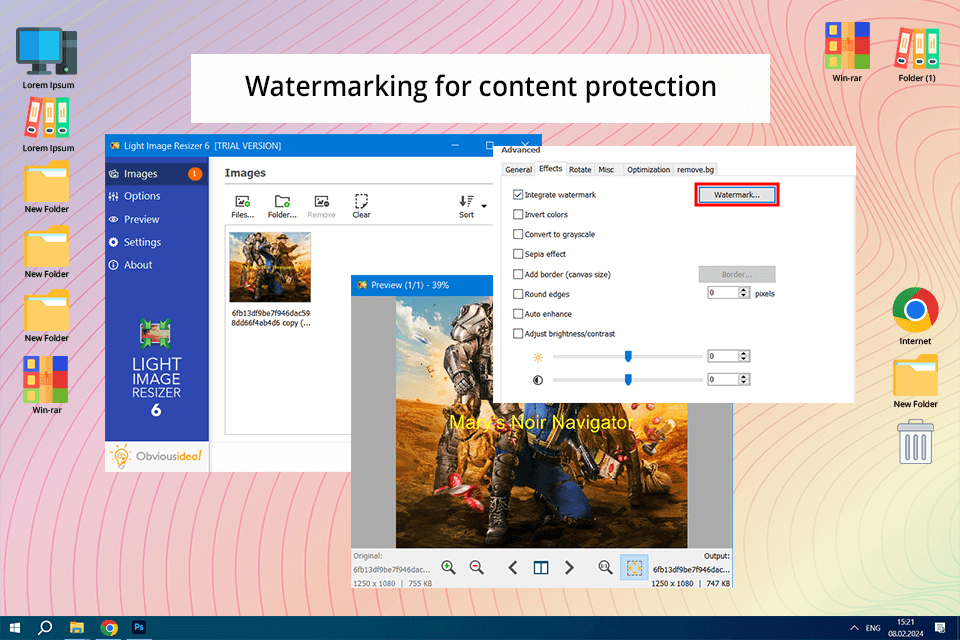
Task: Show hidden tray icons chevron
Action: pyautogui.click(x=853, y=628)
